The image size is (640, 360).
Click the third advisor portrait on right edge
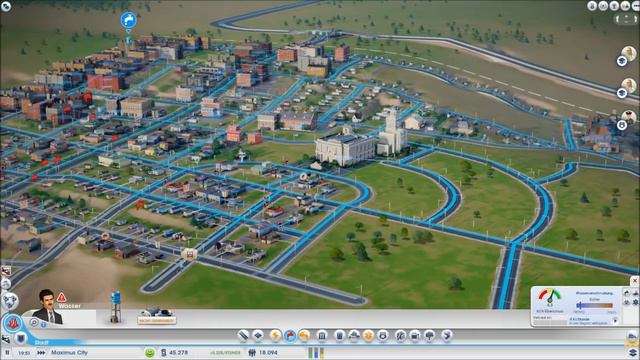(x=629, y=117)
